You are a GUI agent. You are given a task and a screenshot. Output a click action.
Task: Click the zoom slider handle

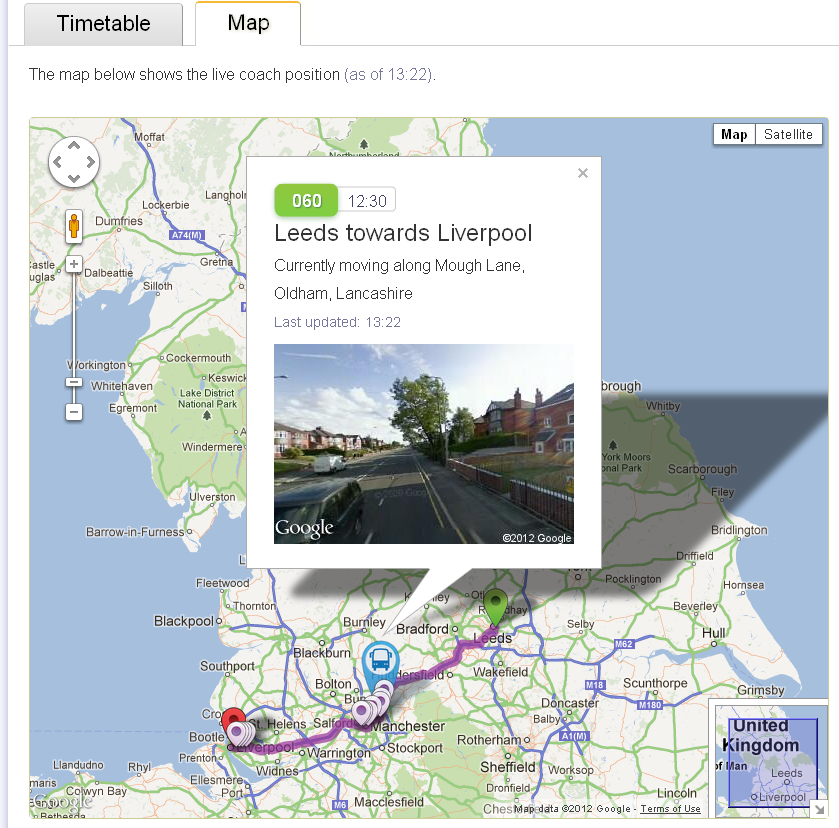pyautogui.click(x=74, y=382)
